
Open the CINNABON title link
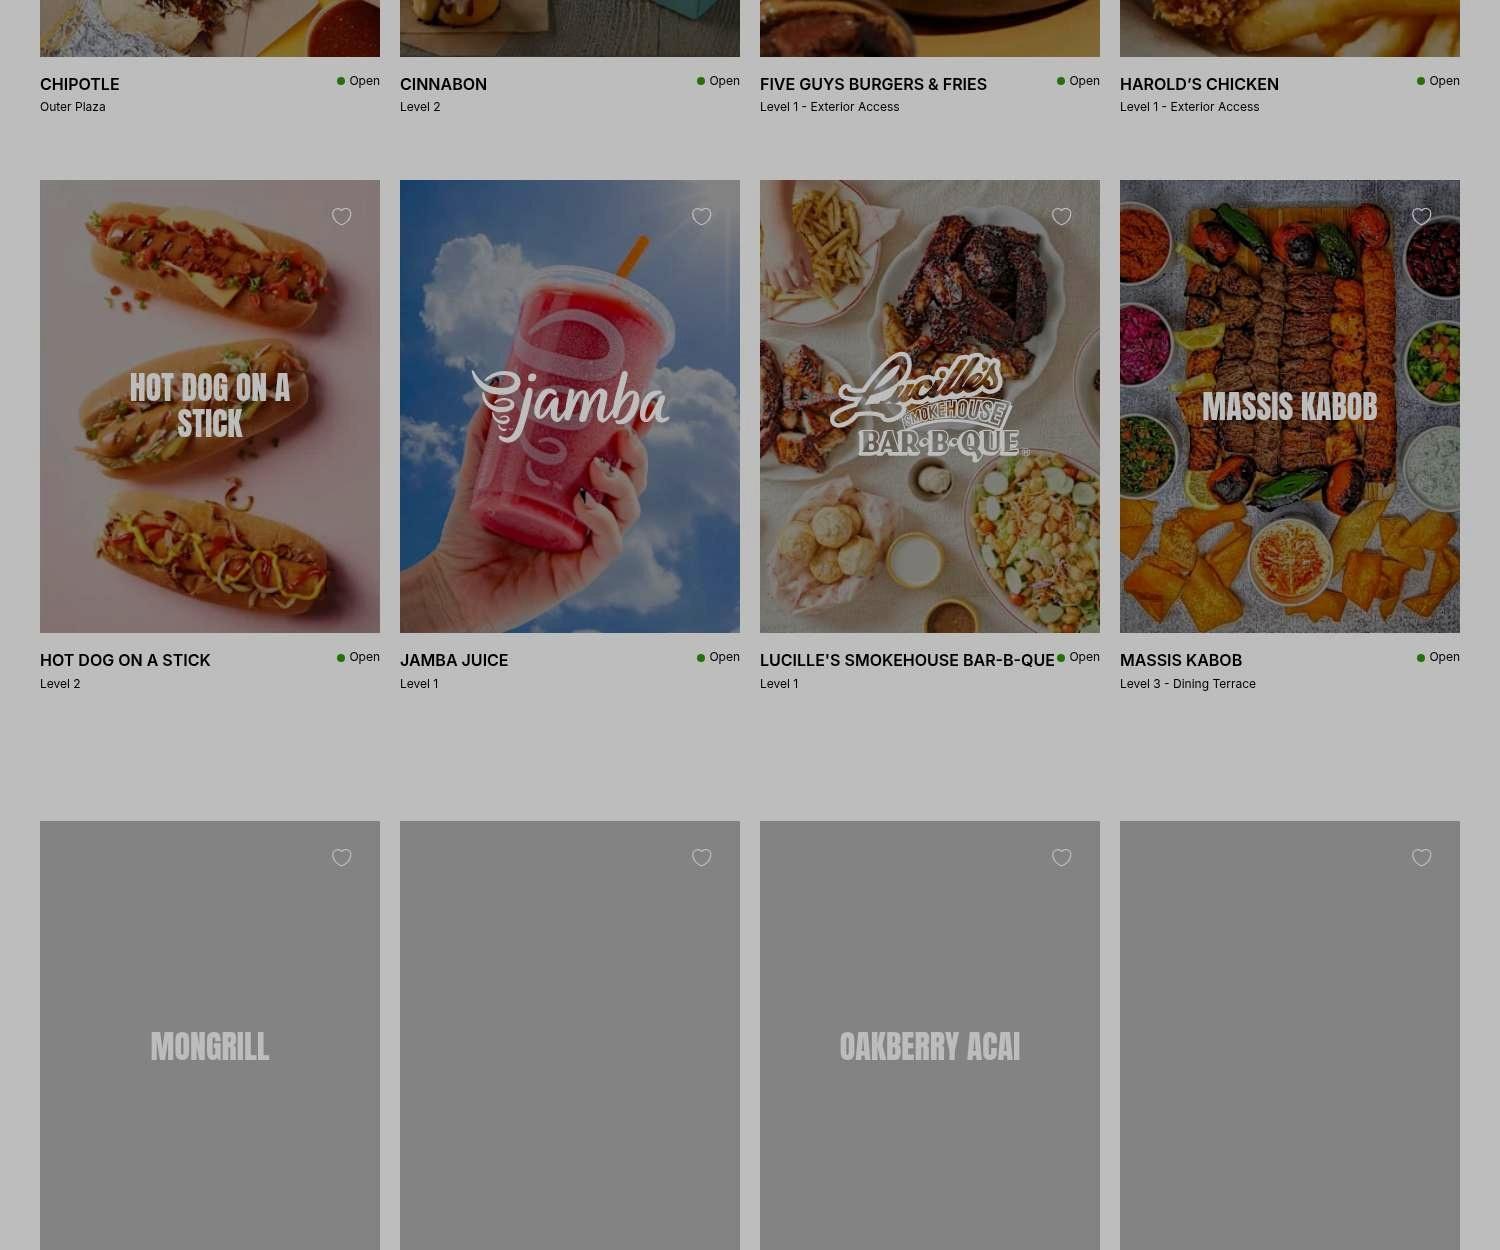tap(443, 84)
